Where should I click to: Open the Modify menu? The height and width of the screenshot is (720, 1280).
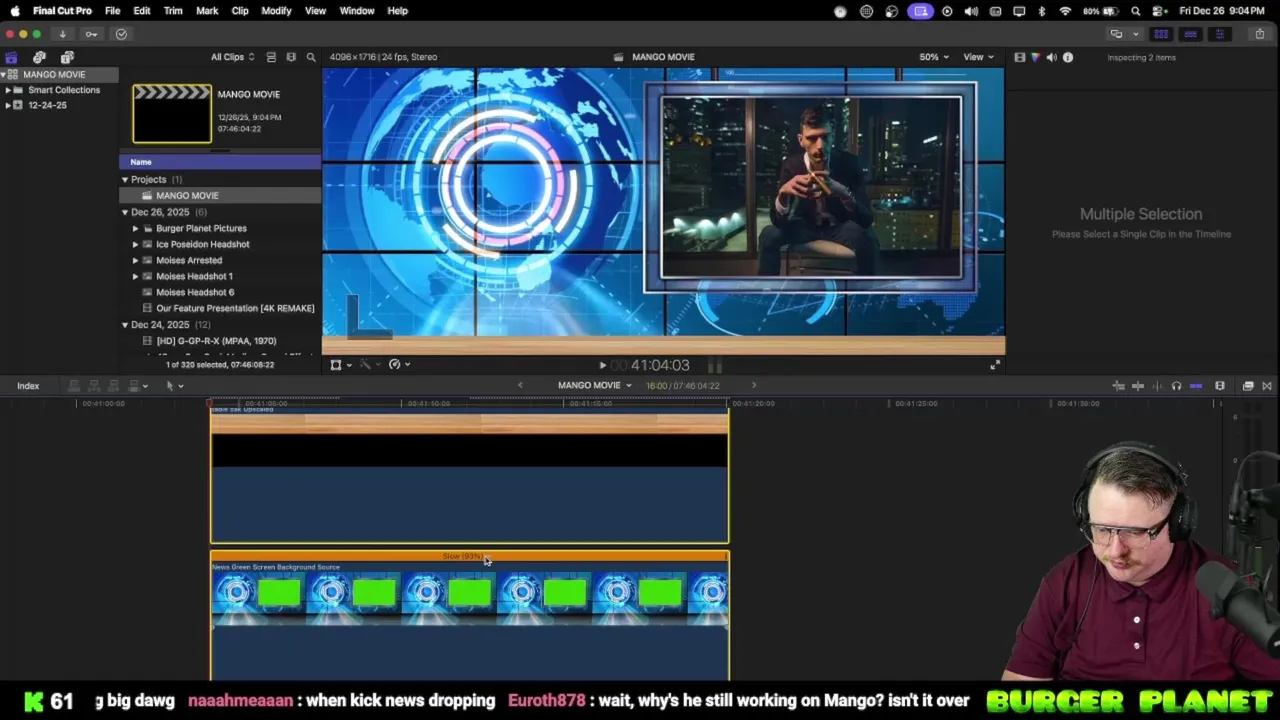[x=276, y=11]
